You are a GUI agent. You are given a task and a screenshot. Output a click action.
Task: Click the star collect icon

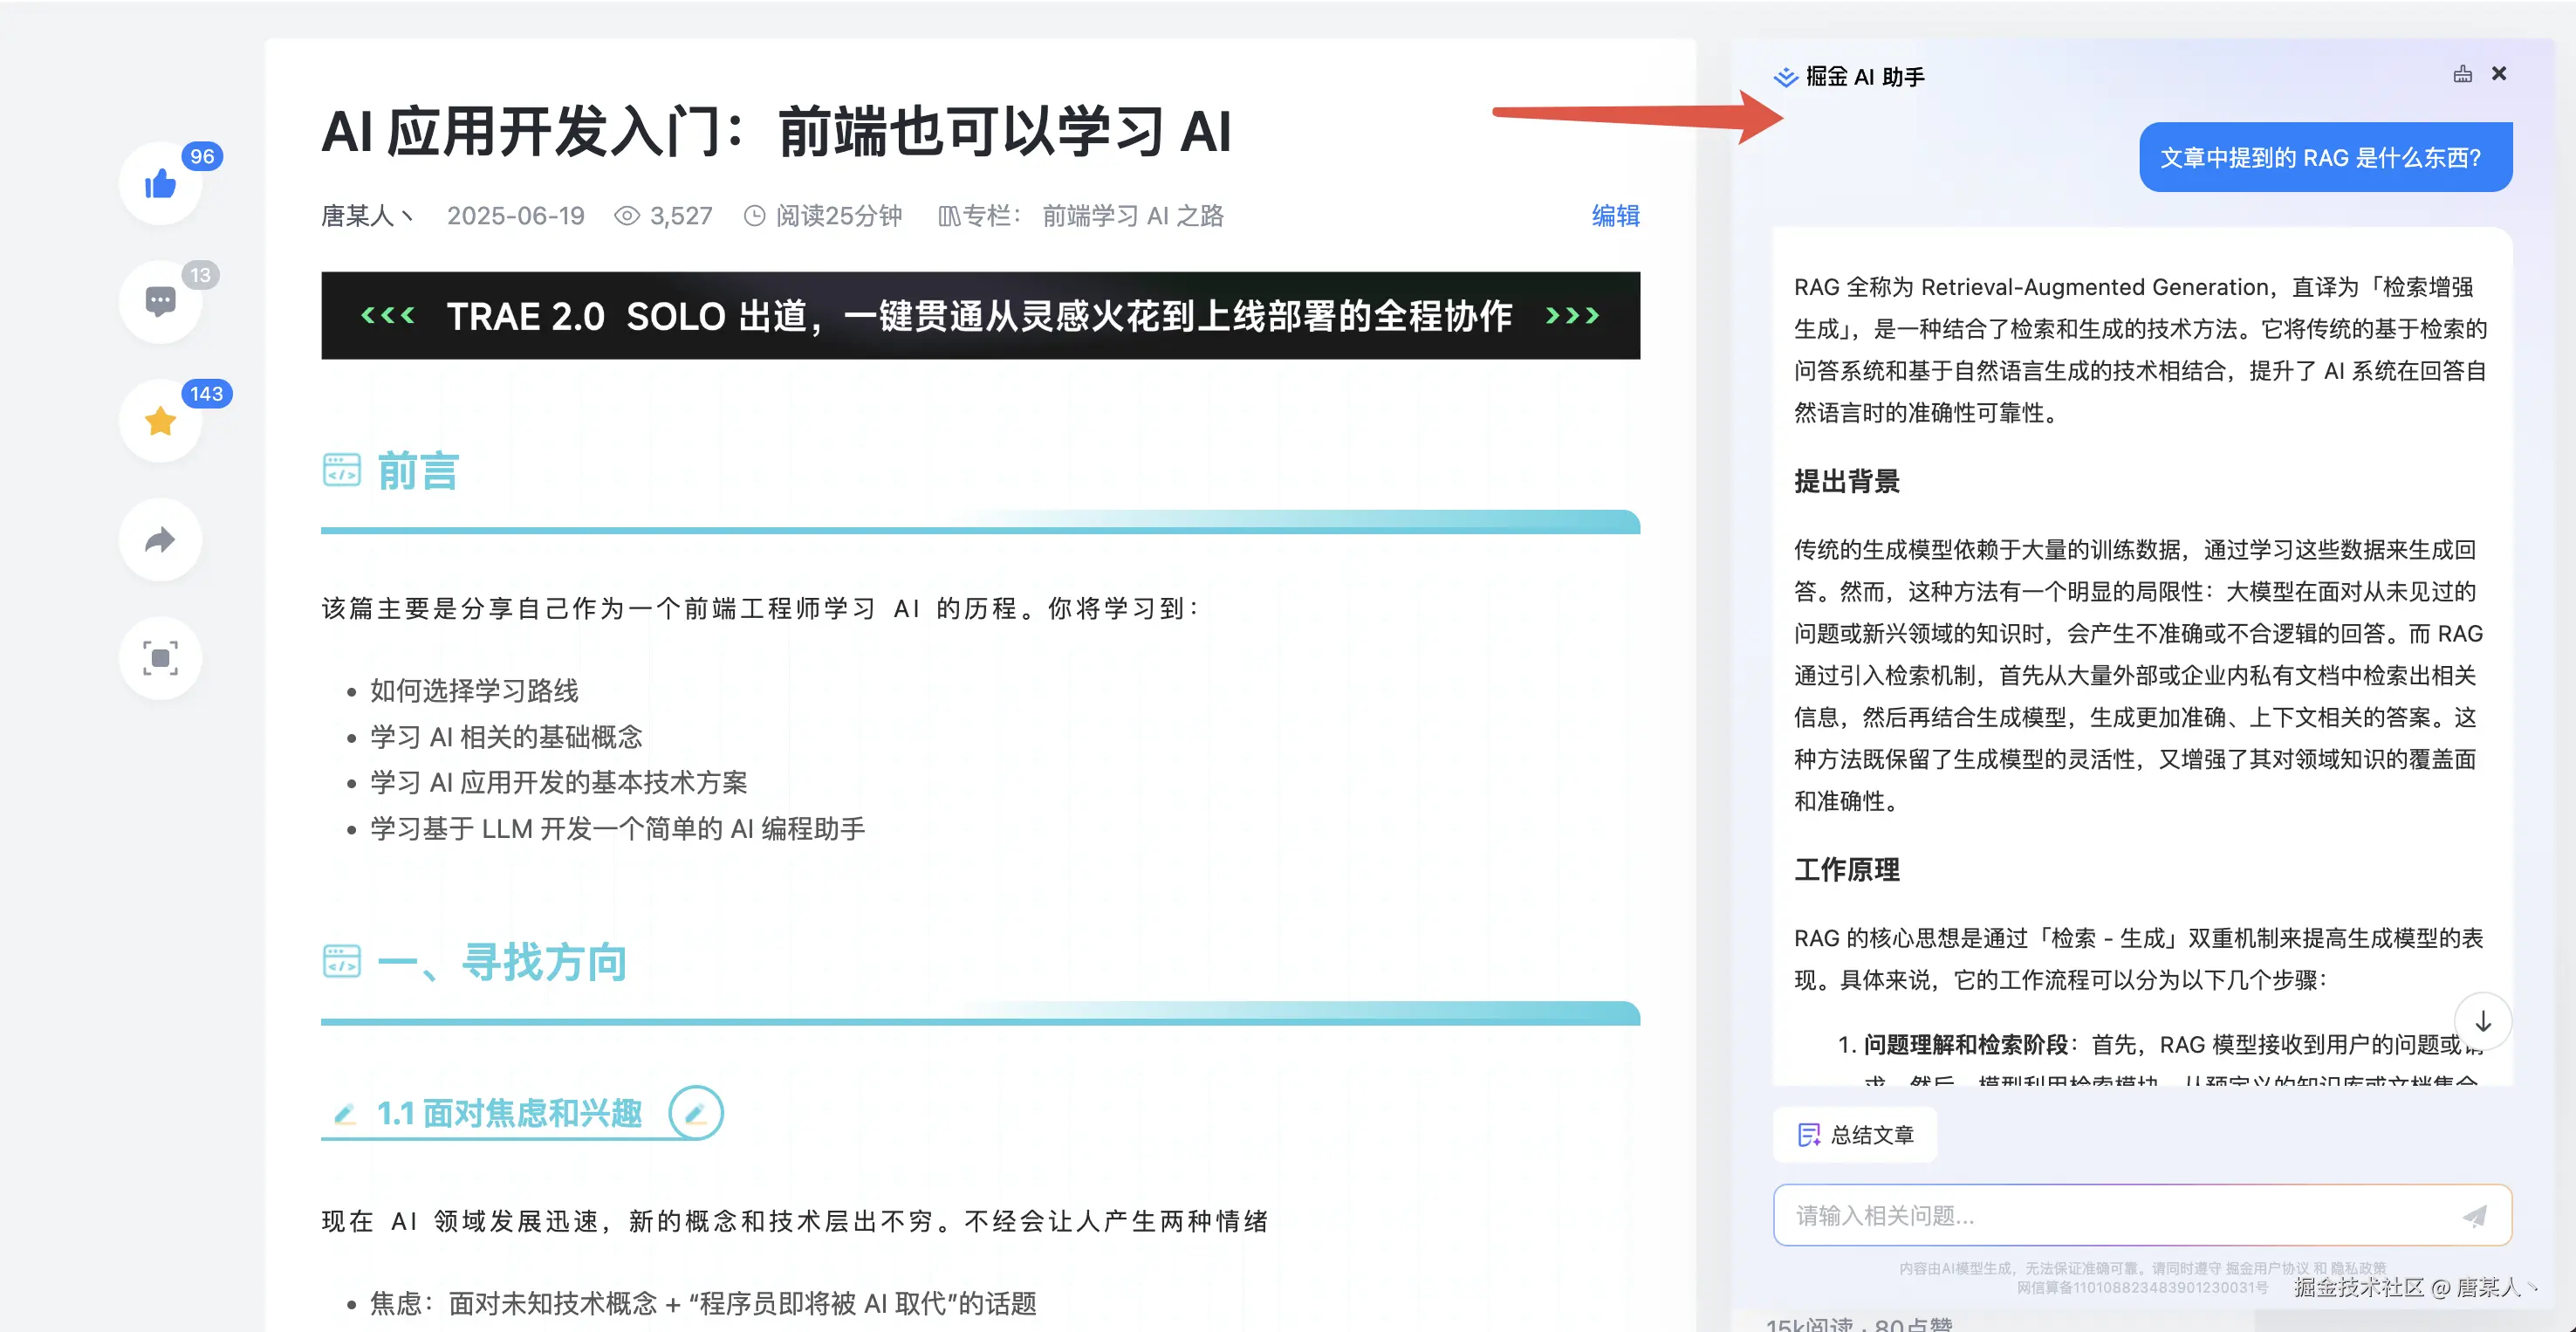[x=160, y=421]
